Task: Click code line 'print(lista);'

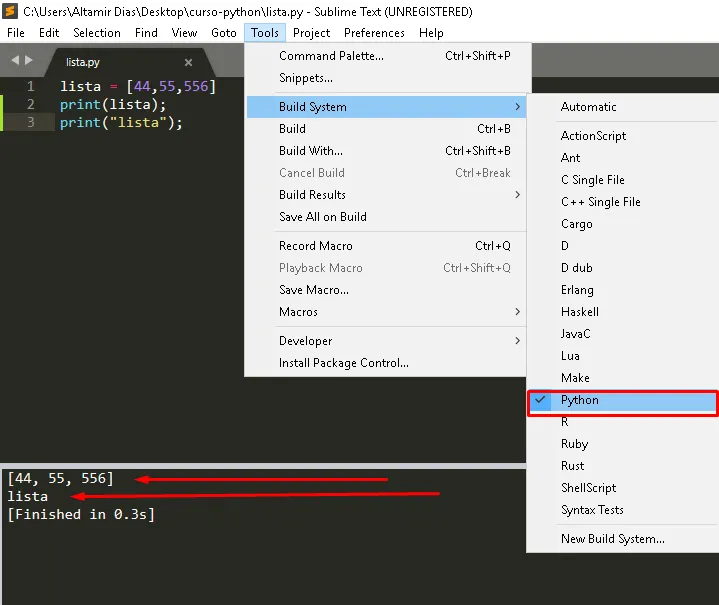Action: point(113,105)
